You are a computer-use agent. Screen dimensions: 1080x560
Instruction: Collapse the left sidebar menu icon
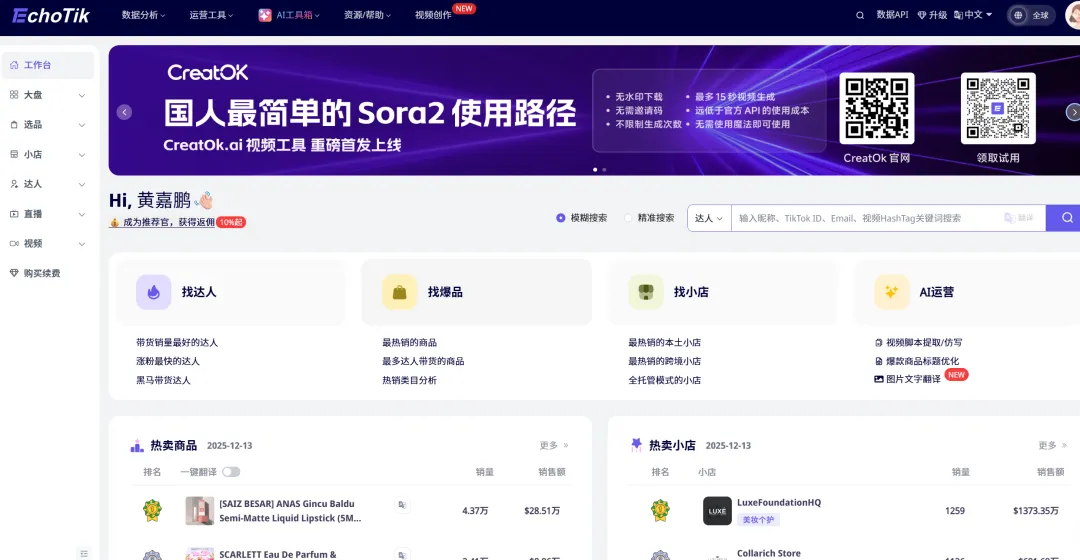point(84,552)
